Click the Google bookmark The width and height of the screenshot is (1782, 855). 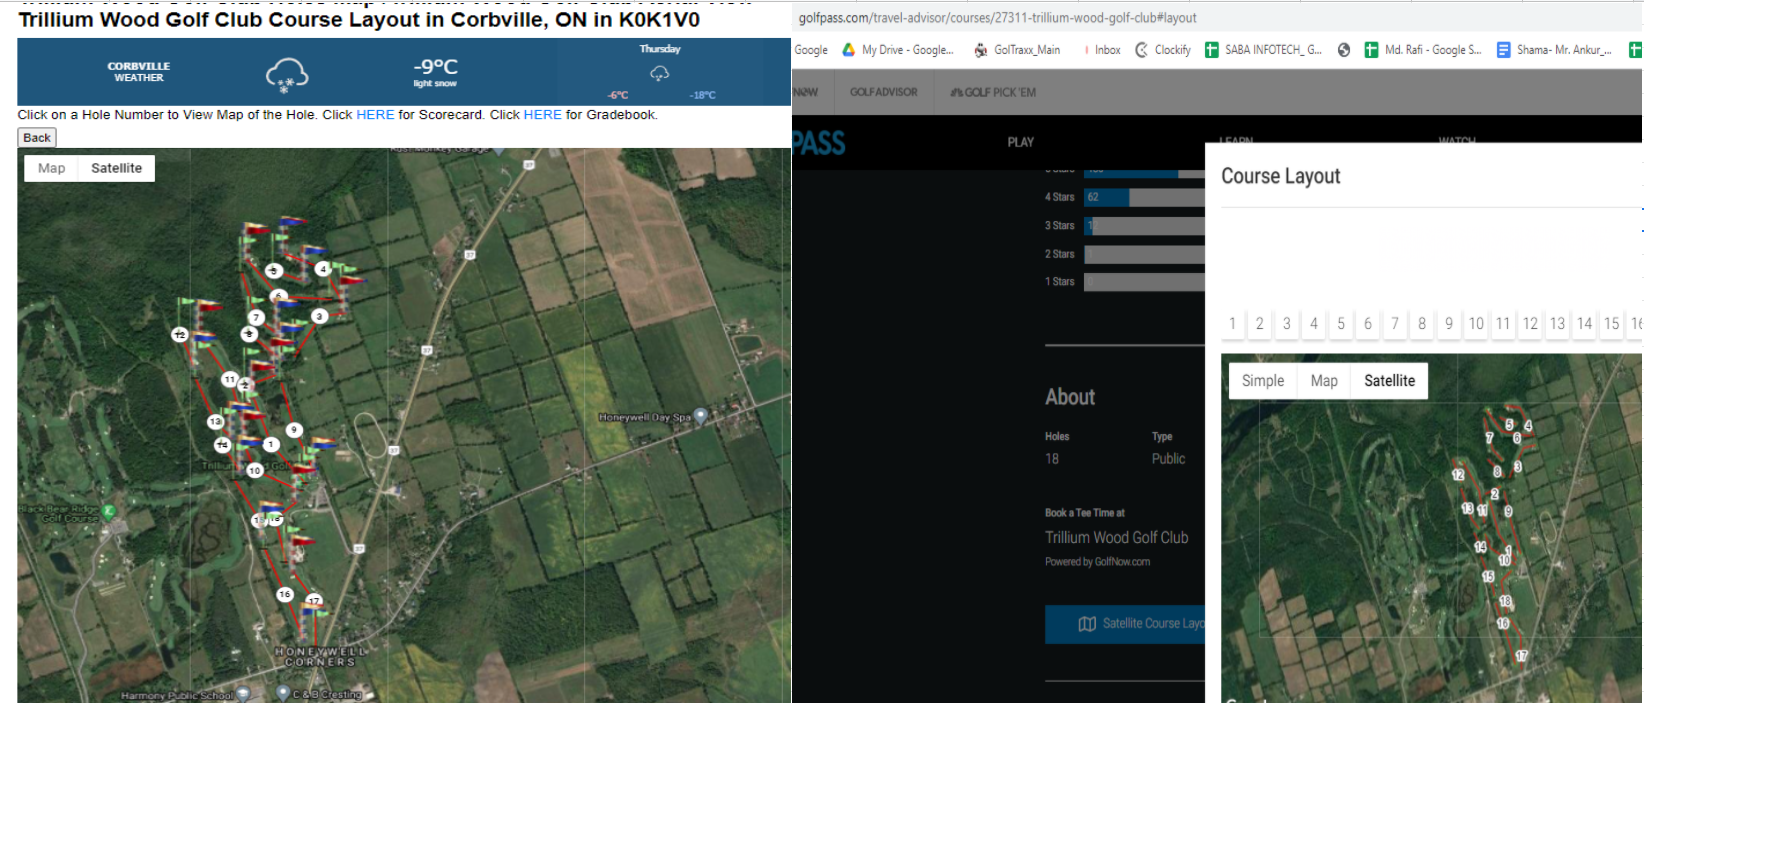[x=811, y=50]
